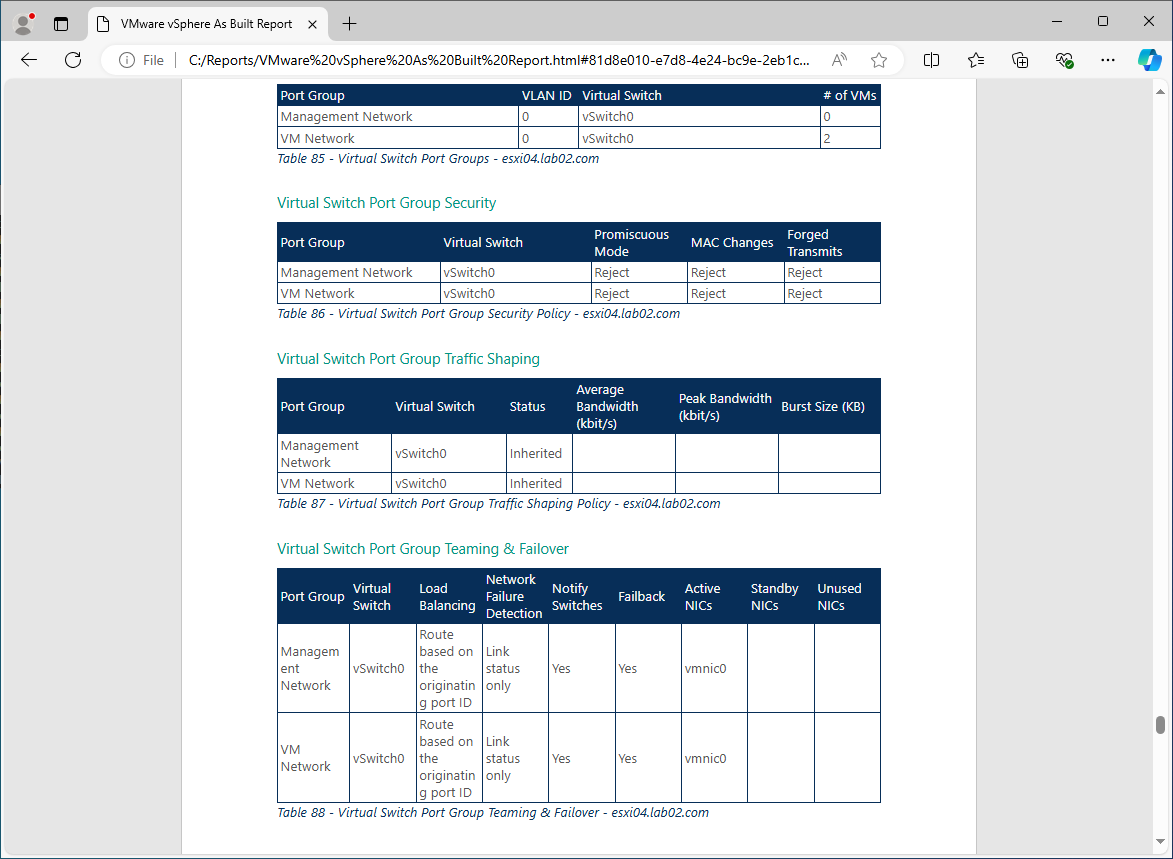The image size is (1173, 859).
Task: Click Inherited status for VM Network
Action: pos(536,483)
